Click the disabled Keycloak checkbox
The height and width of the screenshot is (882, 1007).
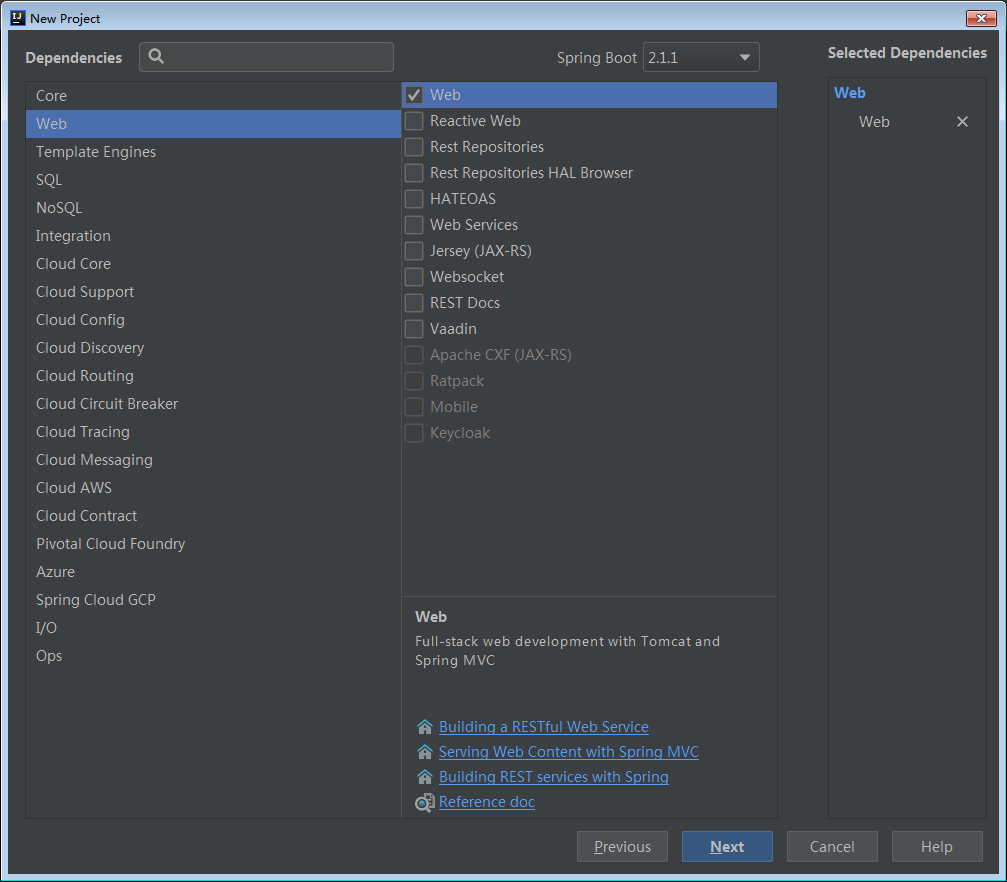[x=414, y=433]
